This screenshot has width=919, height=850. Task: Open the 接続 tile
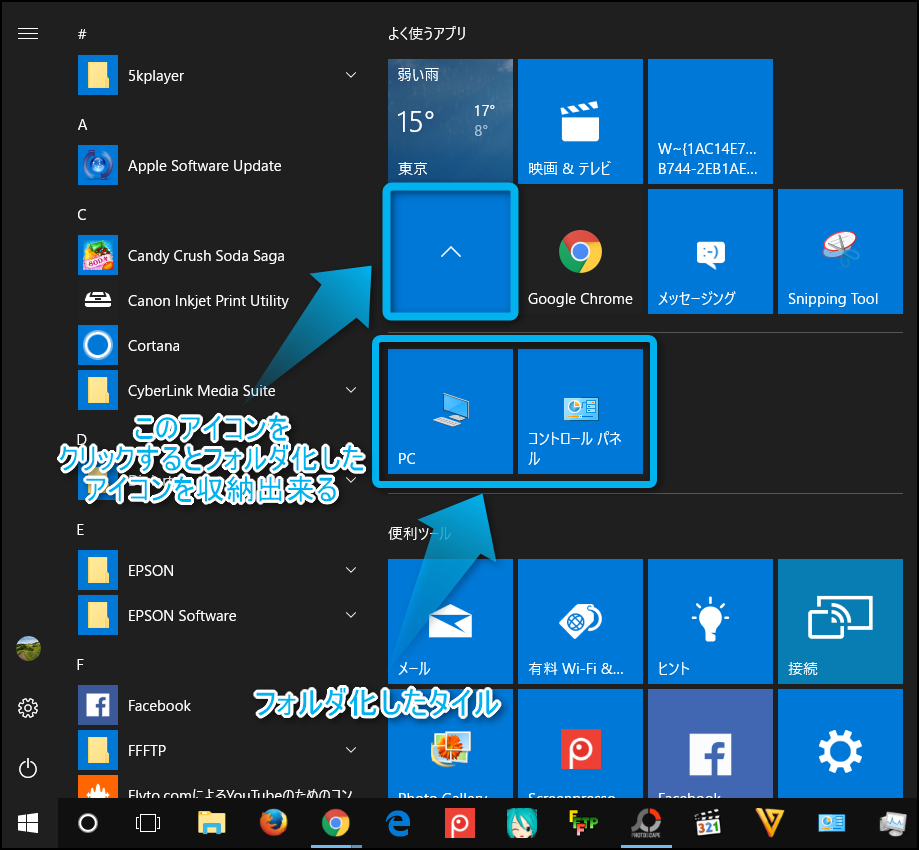pos(839,621)
